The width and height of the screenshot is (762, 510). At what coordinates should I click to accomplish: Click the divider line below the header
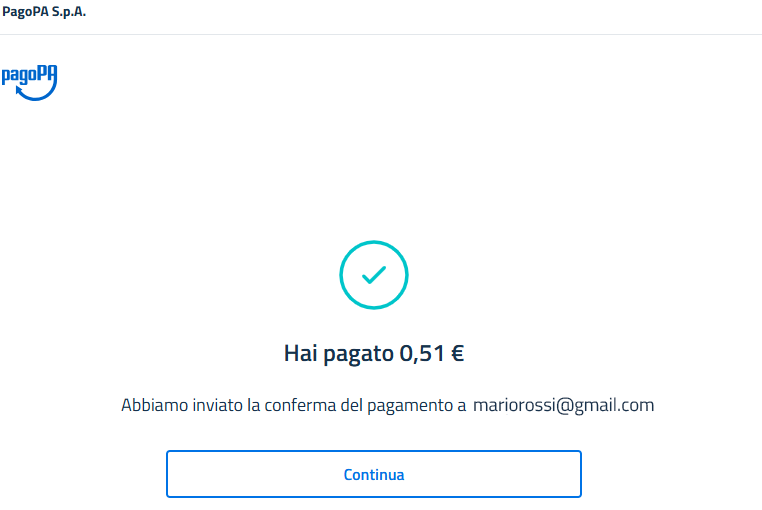coord(381,34)
